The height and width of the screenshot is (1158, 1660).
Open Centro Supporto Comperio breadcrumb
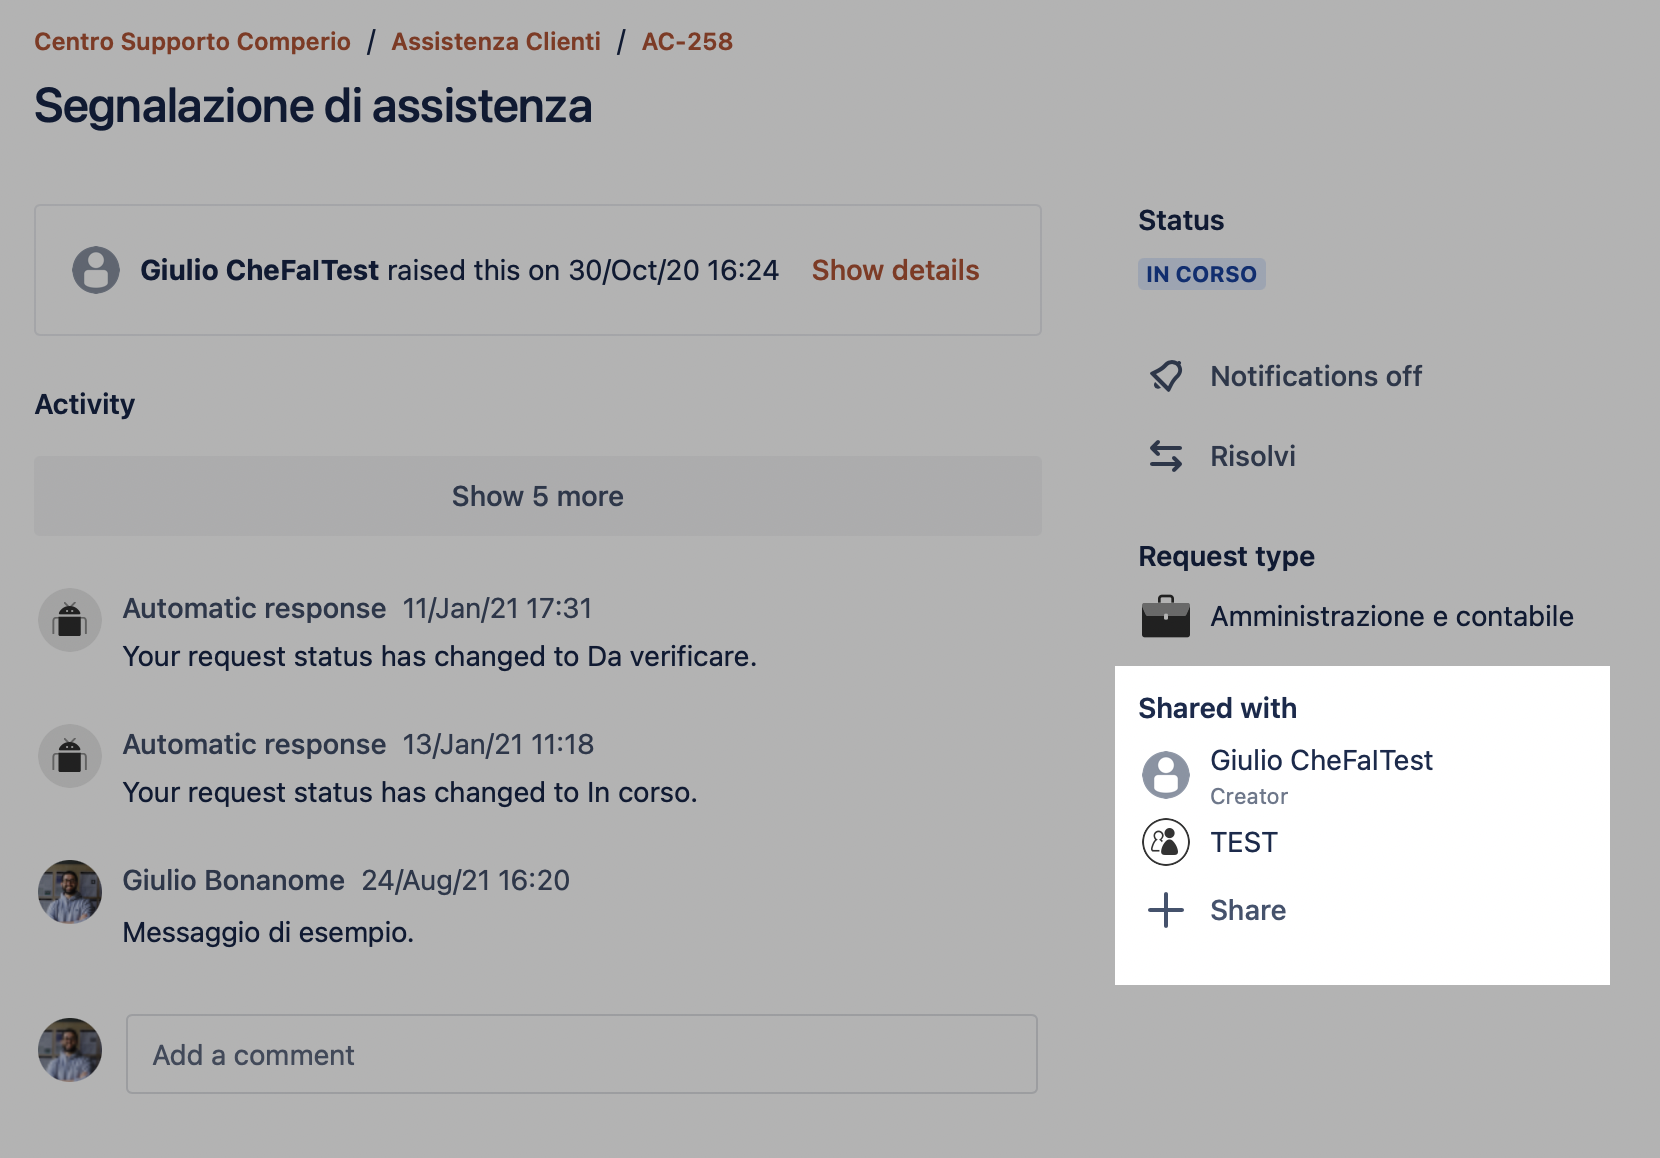coord(192,41)
